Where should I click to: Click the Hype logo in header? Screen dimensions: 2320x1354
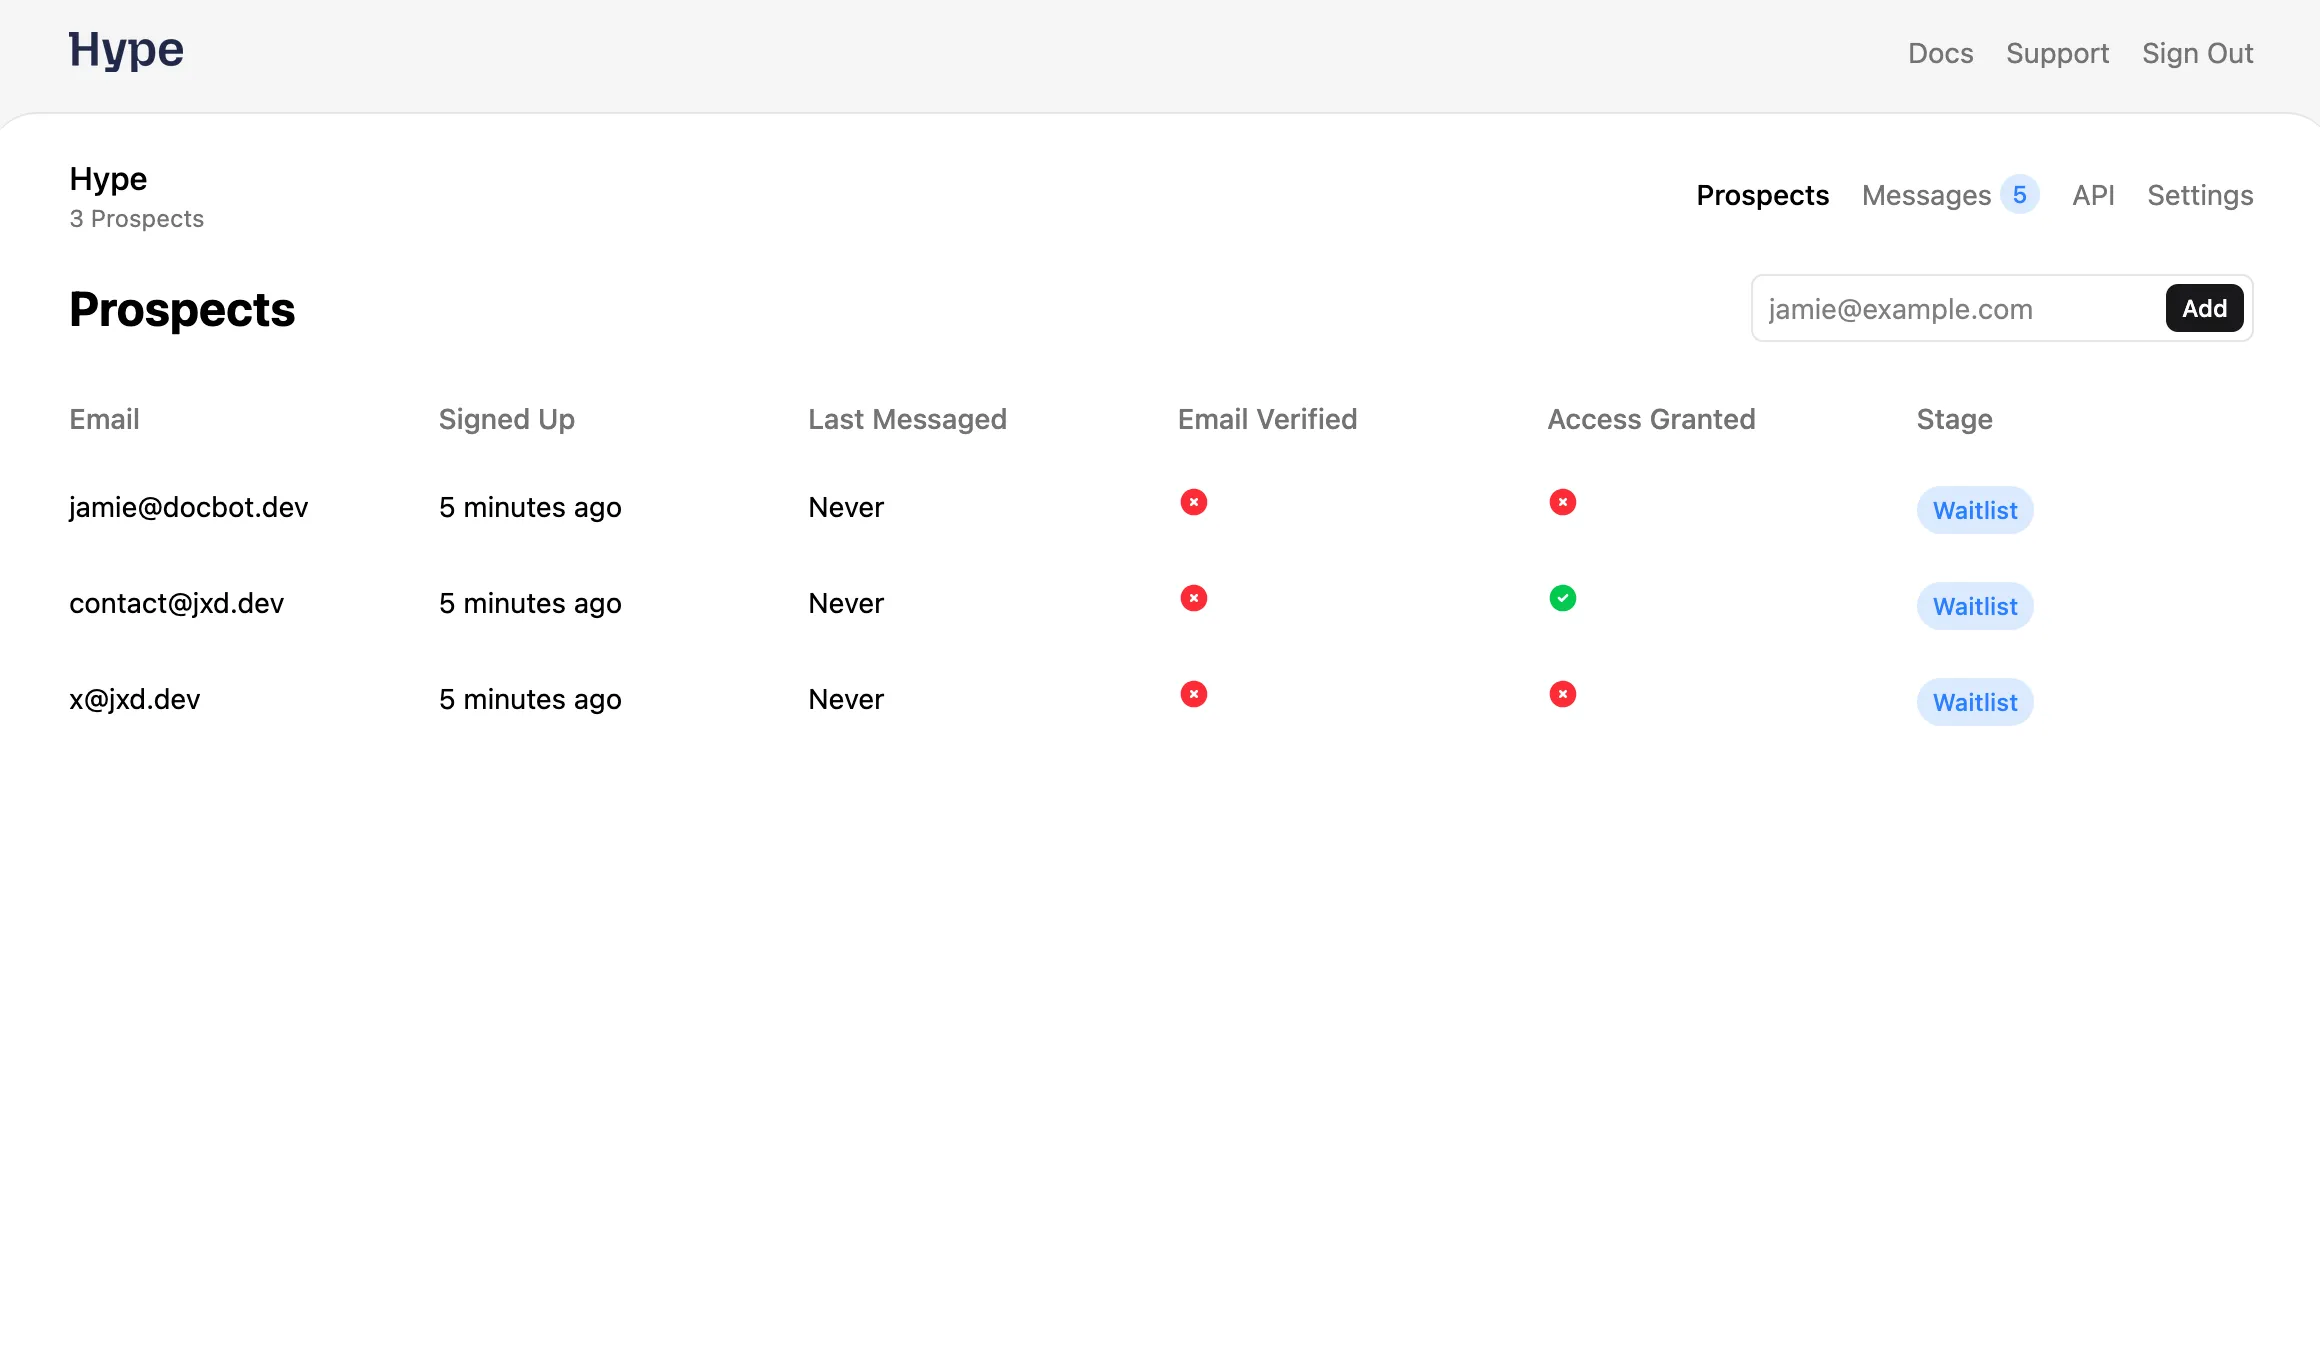pos(126,50)
